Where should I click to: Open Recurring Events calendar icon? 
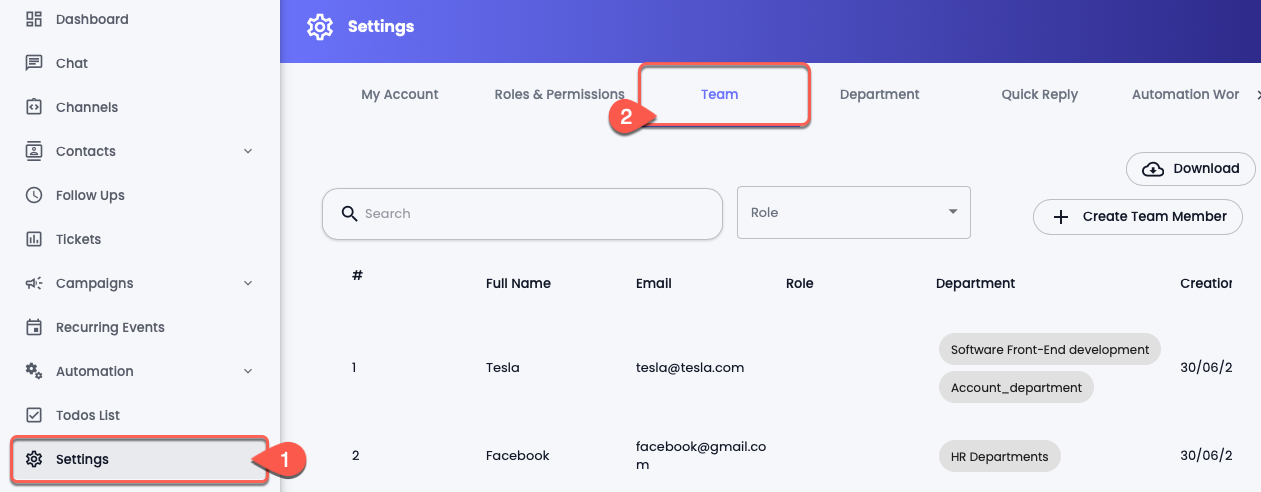[x=34, y=327]
